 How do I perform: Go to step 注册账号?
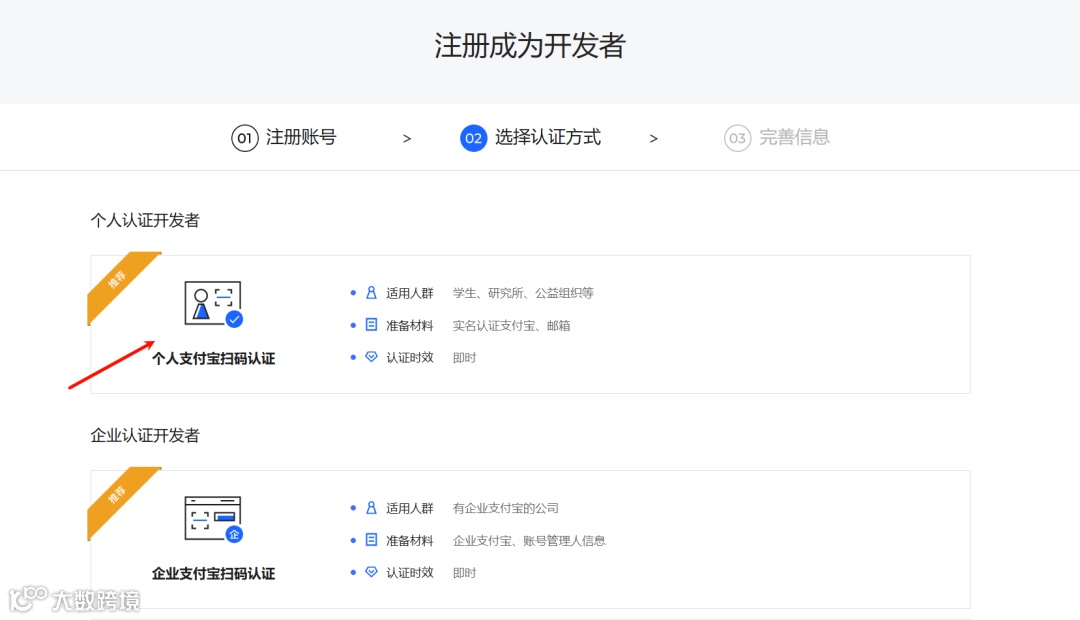click(301, 137)
